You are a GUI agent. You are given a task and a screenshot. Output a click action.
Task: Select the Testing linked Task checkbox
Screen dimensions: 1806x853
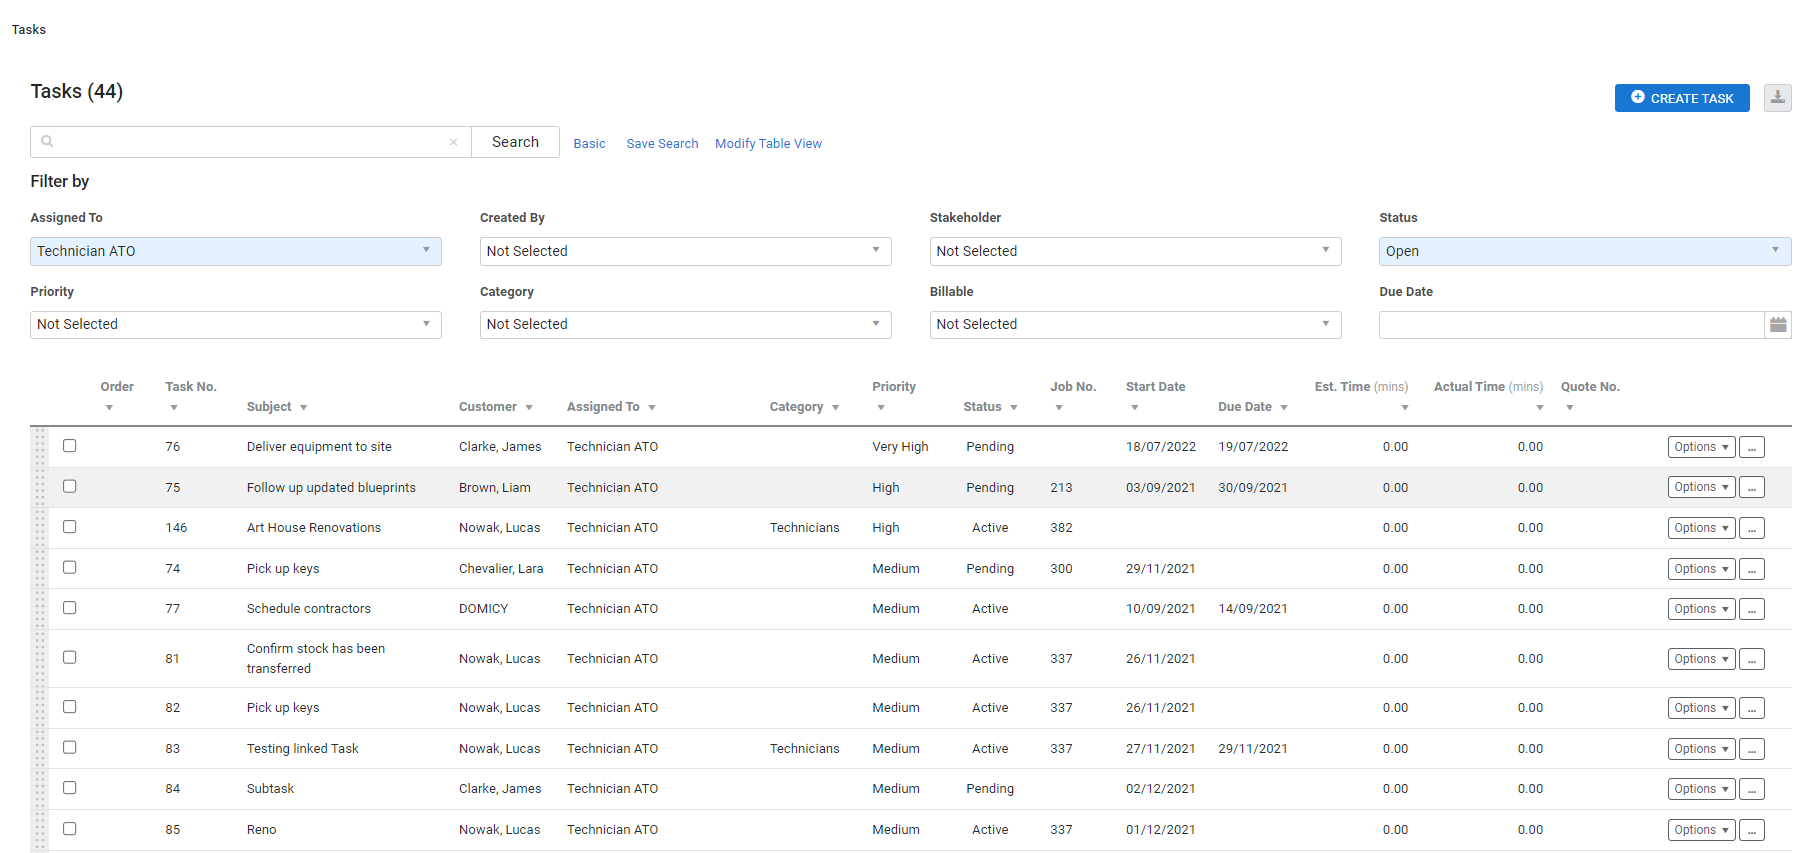(x=70, y=747)
